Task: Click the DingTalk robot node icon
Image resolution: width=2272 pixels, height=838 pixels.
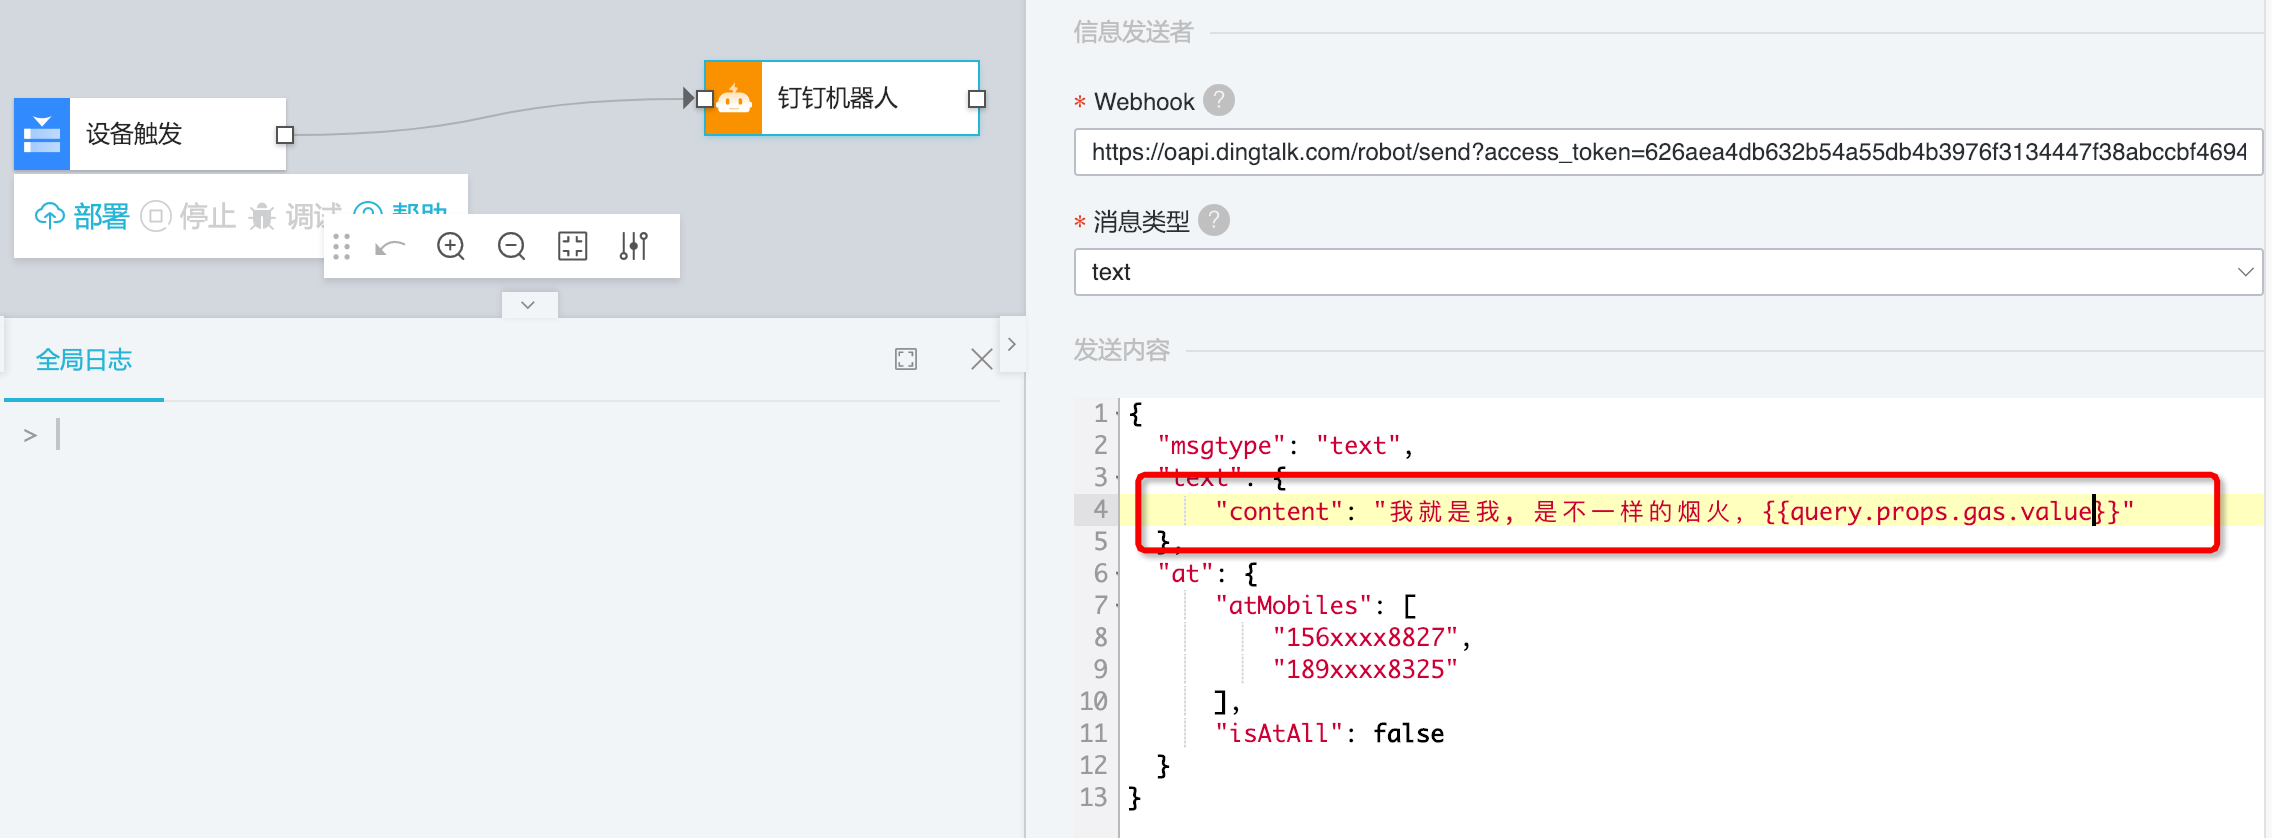Action: 734,98
